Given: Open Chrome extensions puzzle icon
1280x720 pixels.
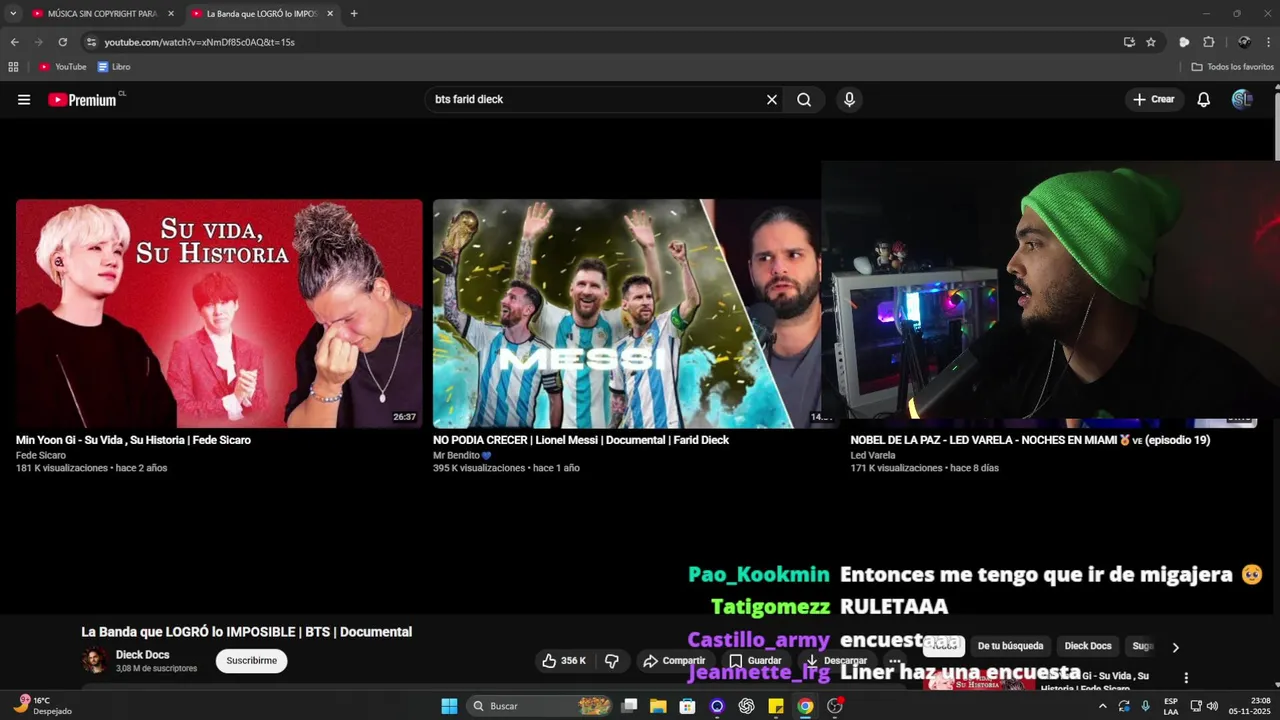Looking at the screenshot, I should [1209, 42].
